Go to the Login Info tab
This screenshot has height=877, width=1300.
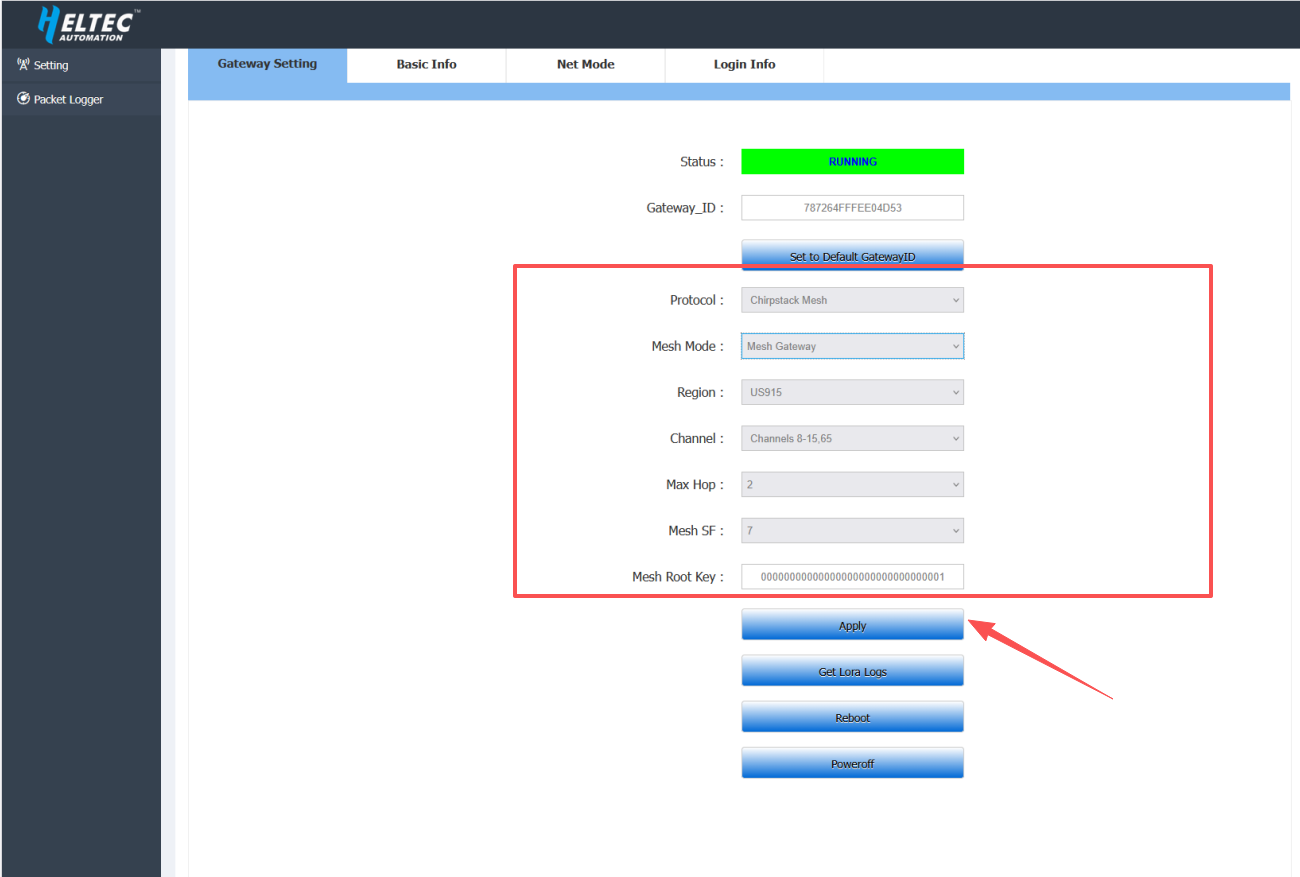click(744, 64)
